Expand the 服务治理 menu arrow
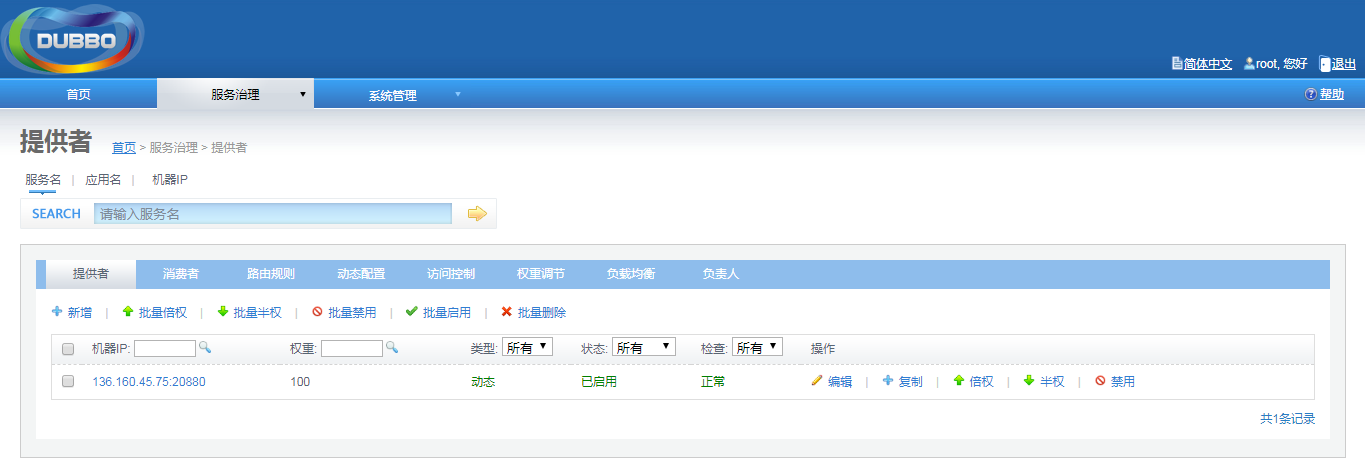The height and width of the screenshot is (460, 1365). 302,95
